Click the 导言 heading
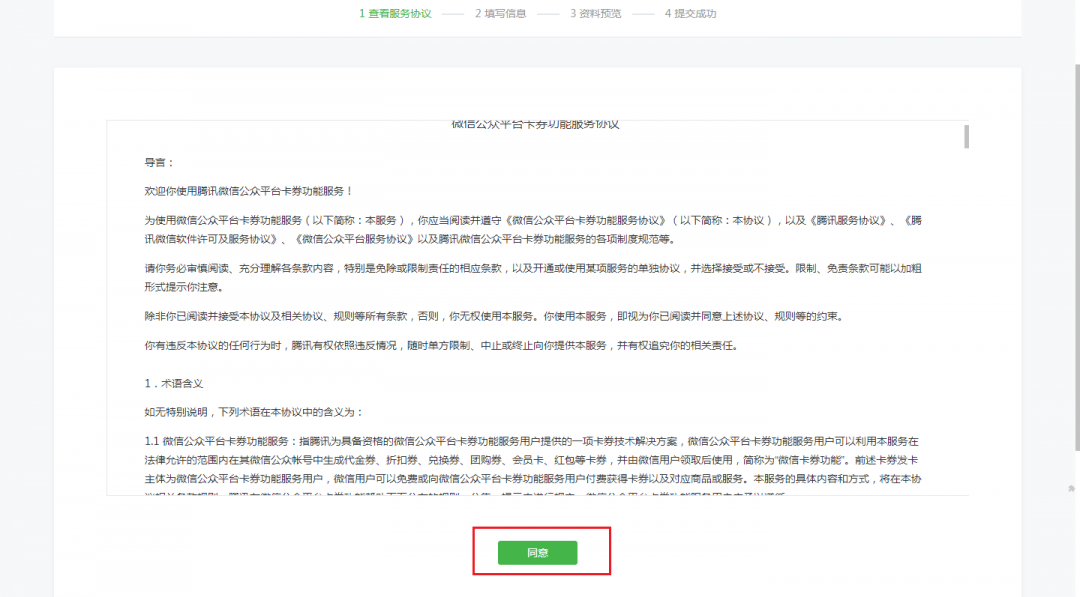Image resolution: width=1080 pixels, height=597 pixels. [x=159, y=162]
